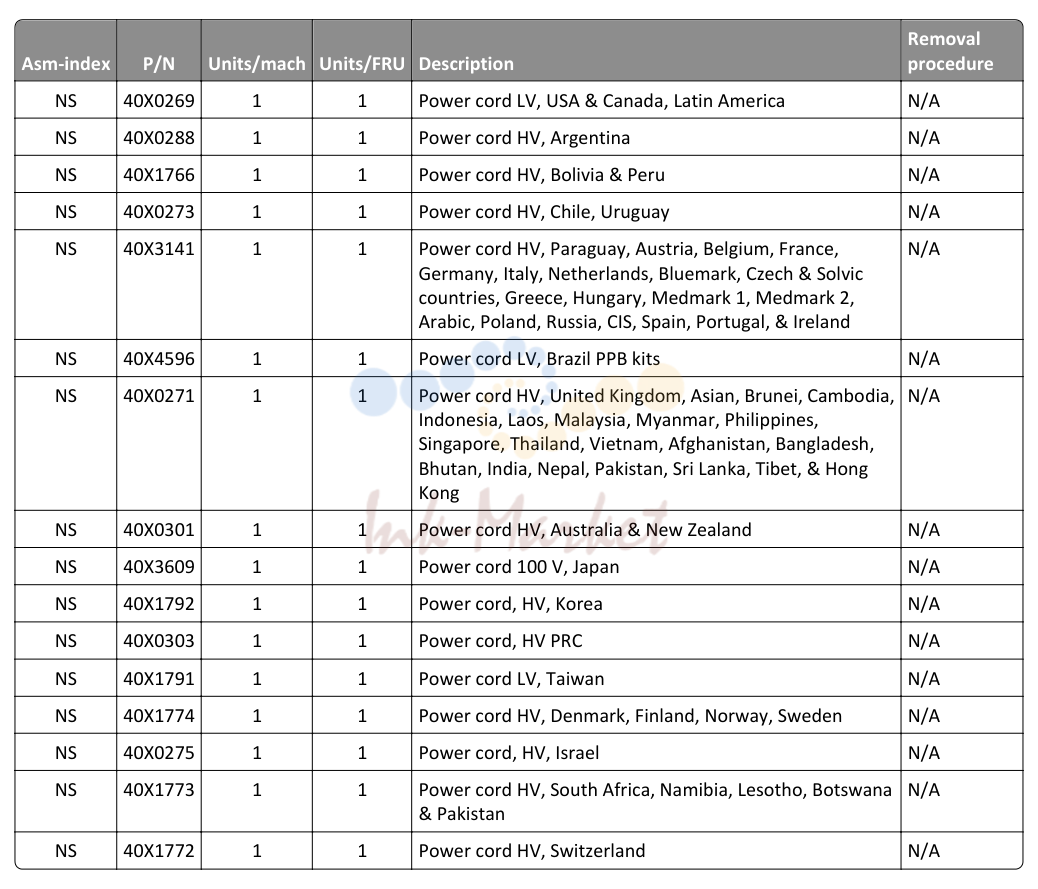
Task: Click the P/N column header
Action: click(x=159, y=64)
